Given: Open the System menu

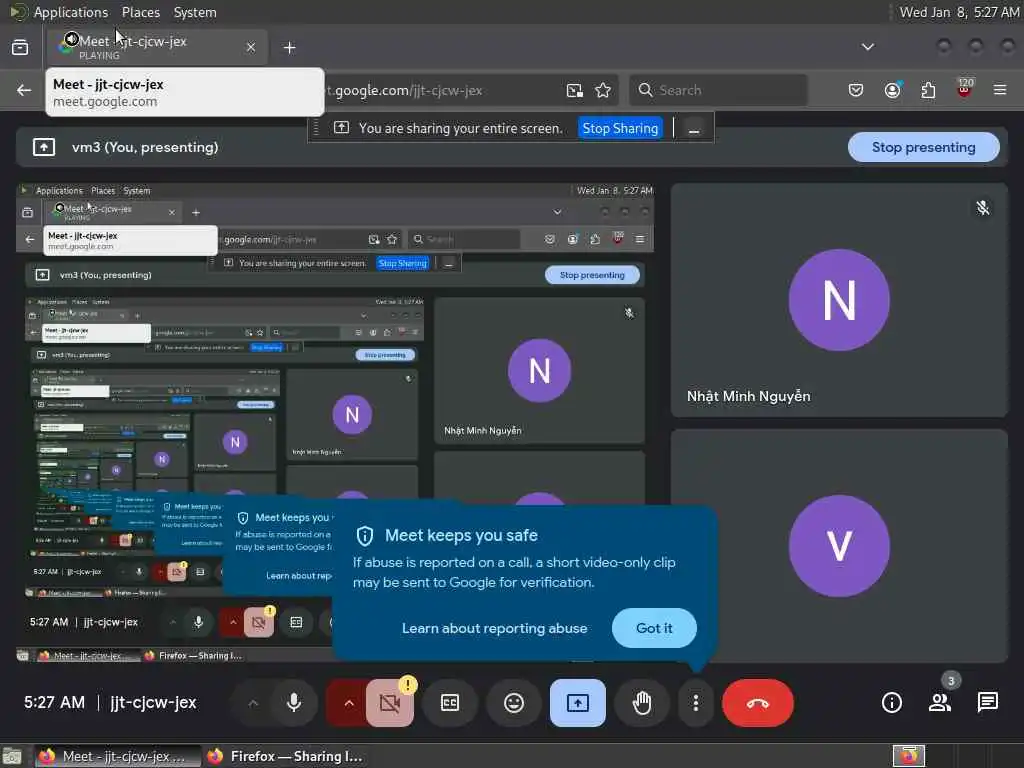Looking at the screenshot, I should pos(195,12).
